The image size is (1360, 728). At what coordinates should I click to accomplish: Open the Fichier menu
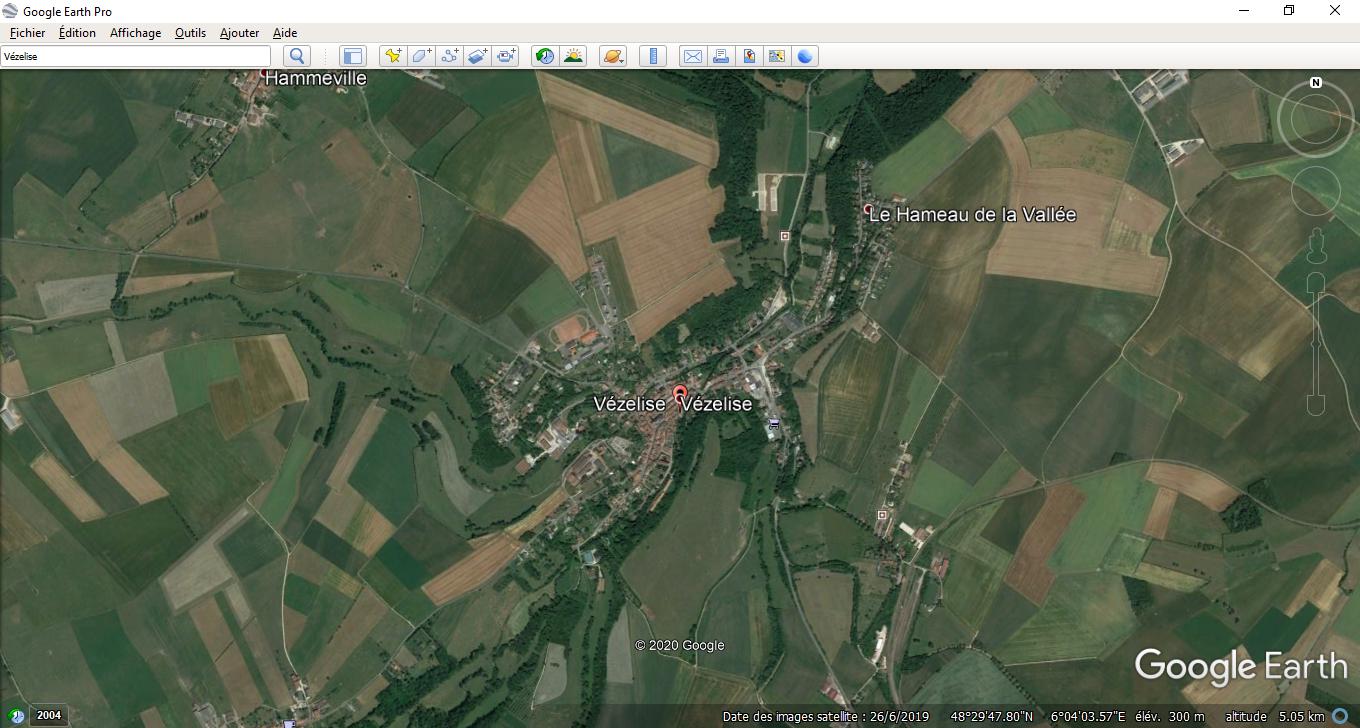point(27,33)
